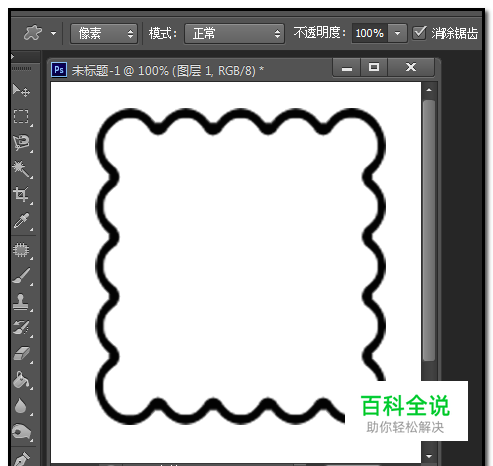This screenshot has height=466, width=493.
Task: Click the 不透明度 100% input field
Action: pyautogui.click(x=370, y=33)
